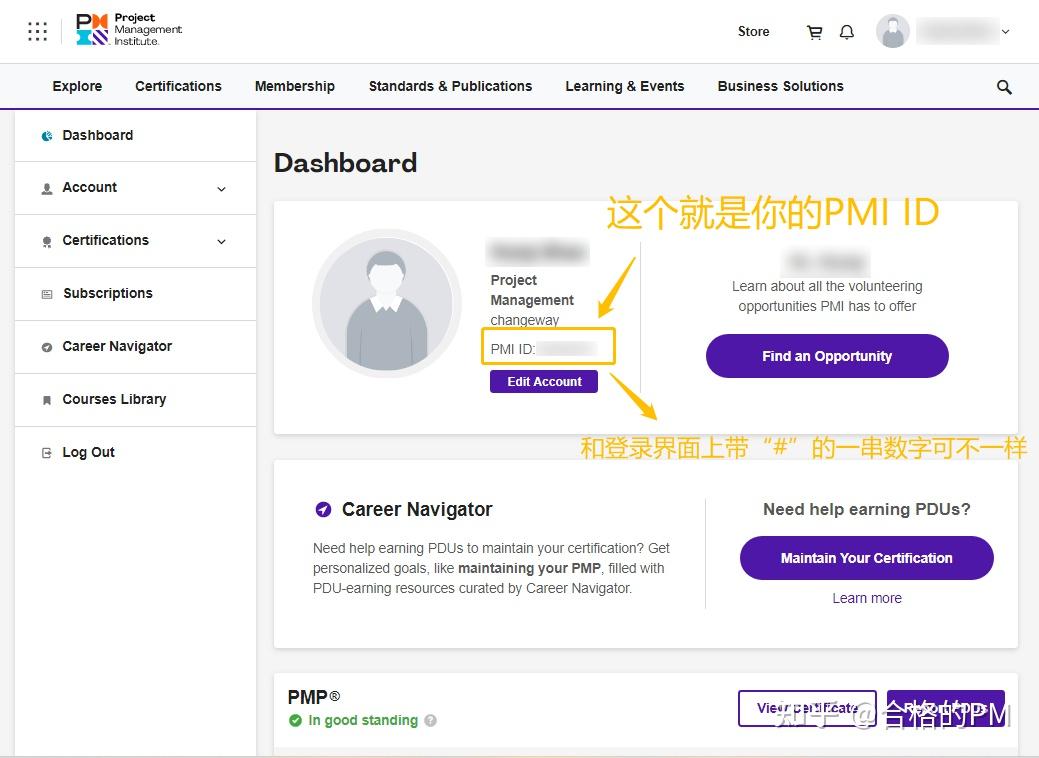Click the Dashboard page heading
Screen dimensions: 1039x758
345,163
